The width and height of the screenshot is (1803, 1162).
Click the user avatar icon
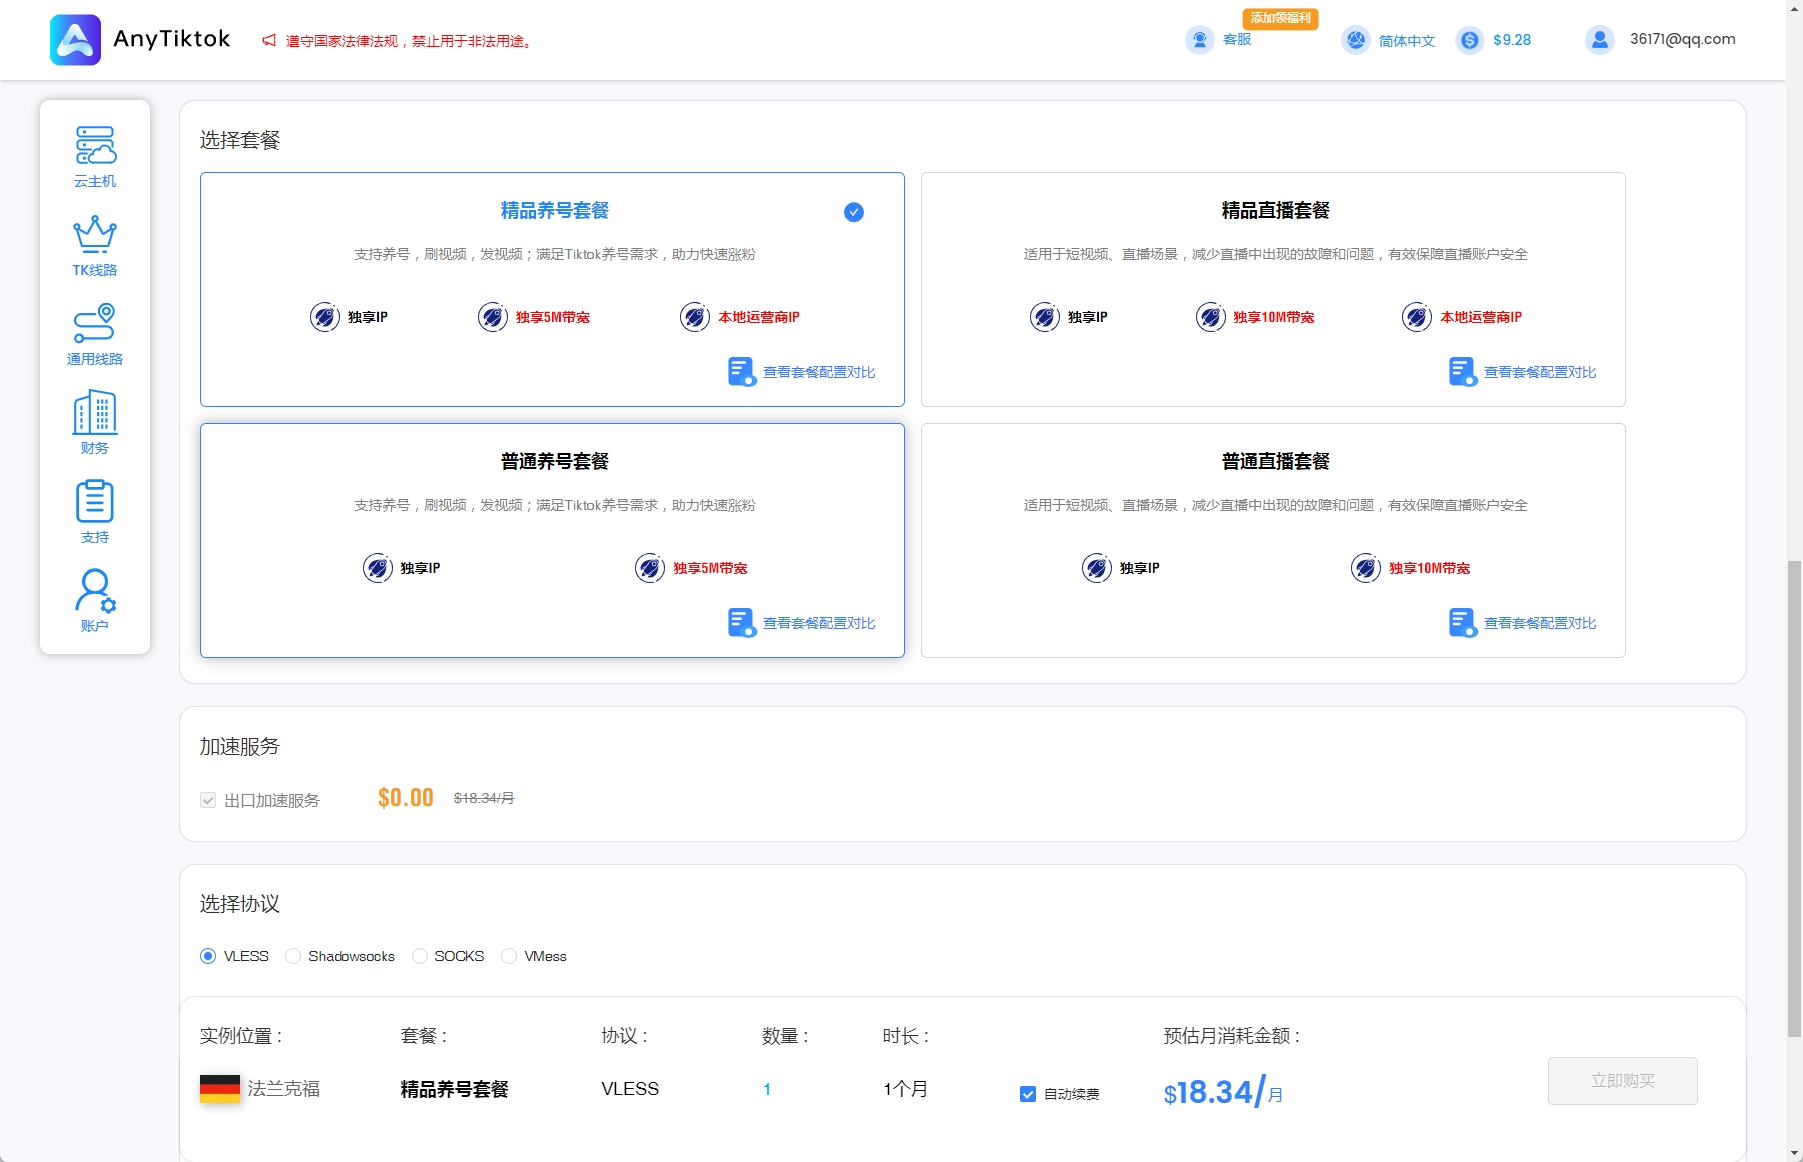coord(1600,40)
